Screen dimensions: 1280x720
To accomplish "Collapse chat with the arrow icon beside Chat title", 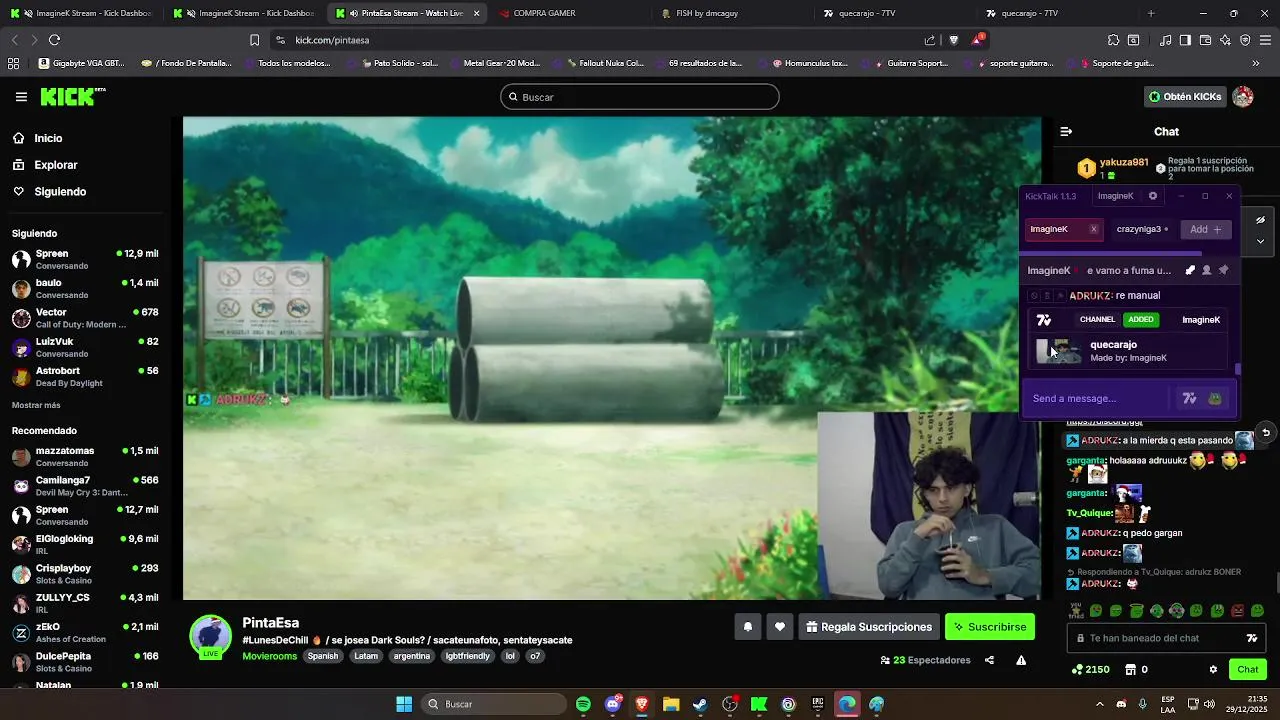I will coord(1066,131).
